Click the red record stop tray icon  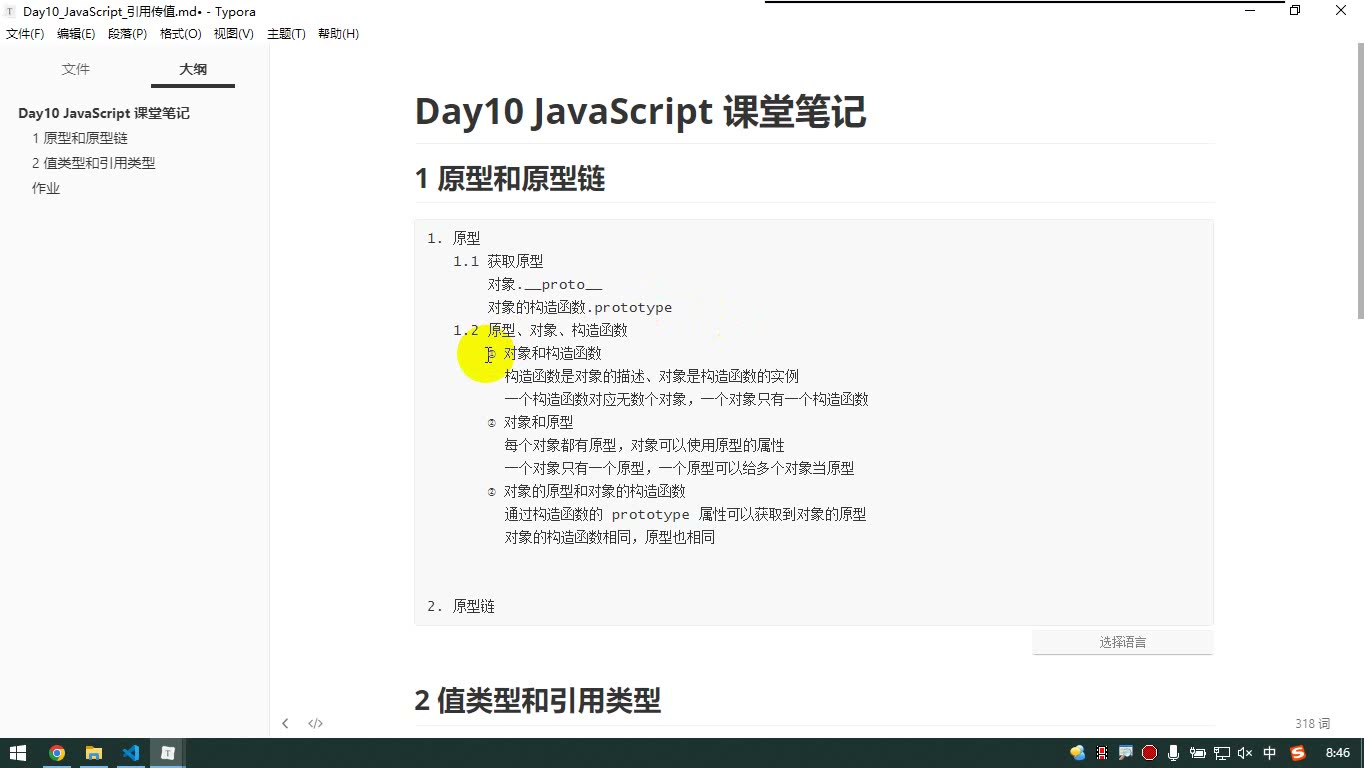click(x=1149, y=753)
